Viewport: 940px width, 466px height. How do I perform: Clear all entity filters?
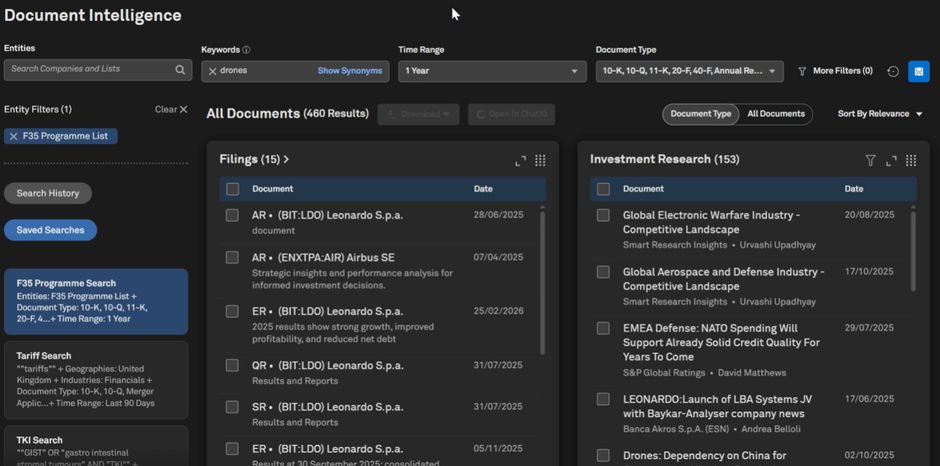pos(171,109)
